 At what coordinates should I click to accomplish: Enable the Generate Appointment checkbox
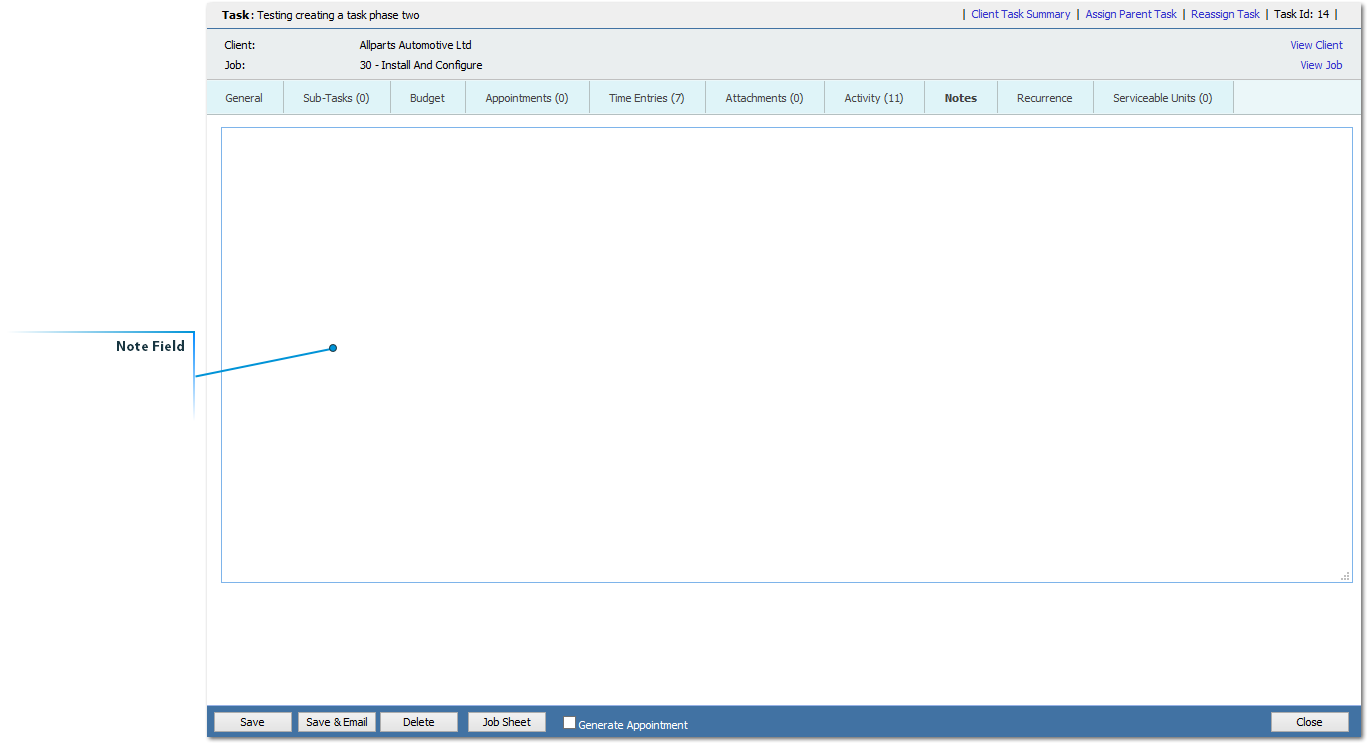point(569,722)
